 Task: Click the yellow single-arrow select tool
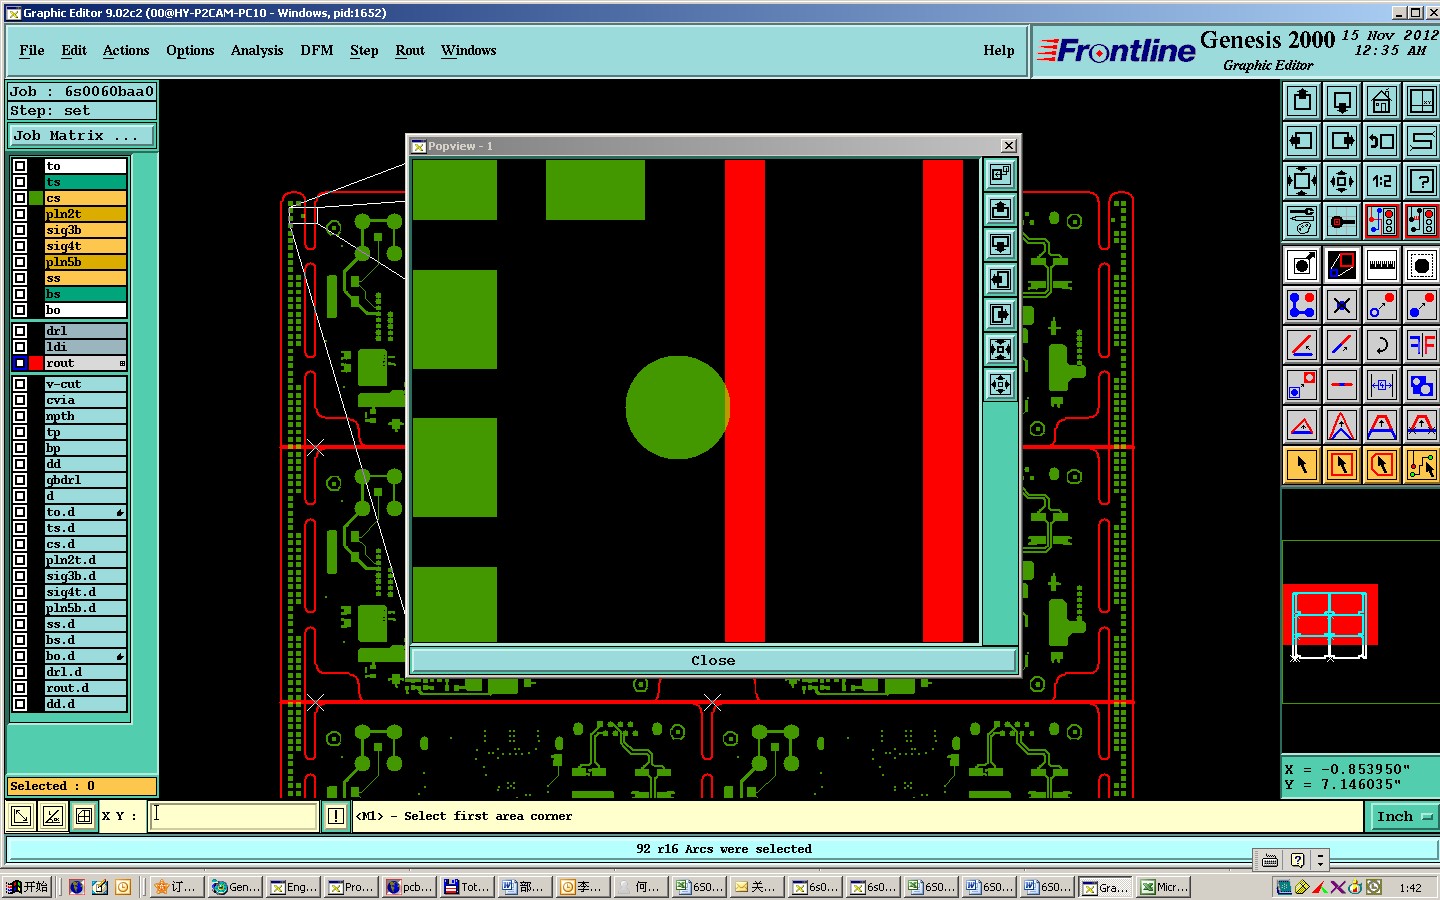click(x=1302, y=465)
